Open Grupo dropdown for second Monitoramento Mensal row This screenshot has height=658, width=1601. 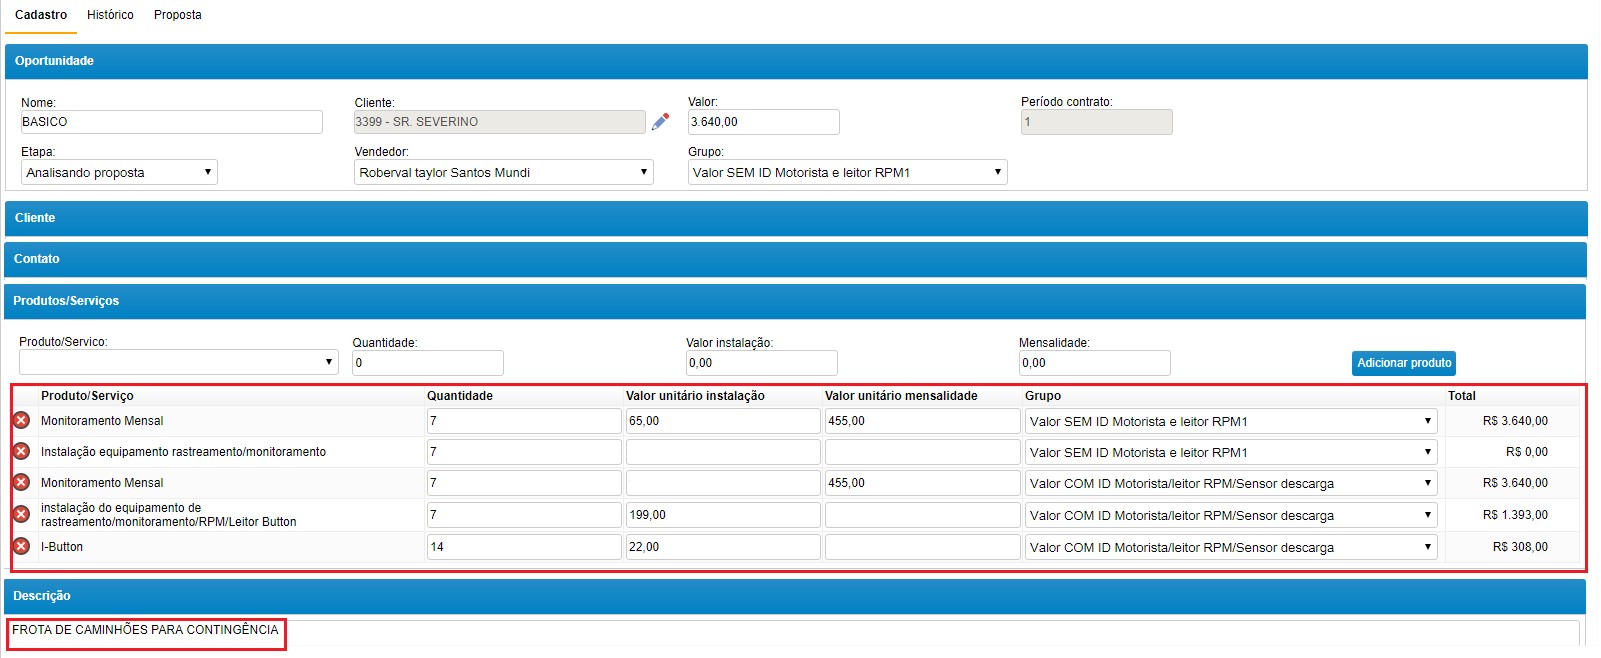[1231, 483]
